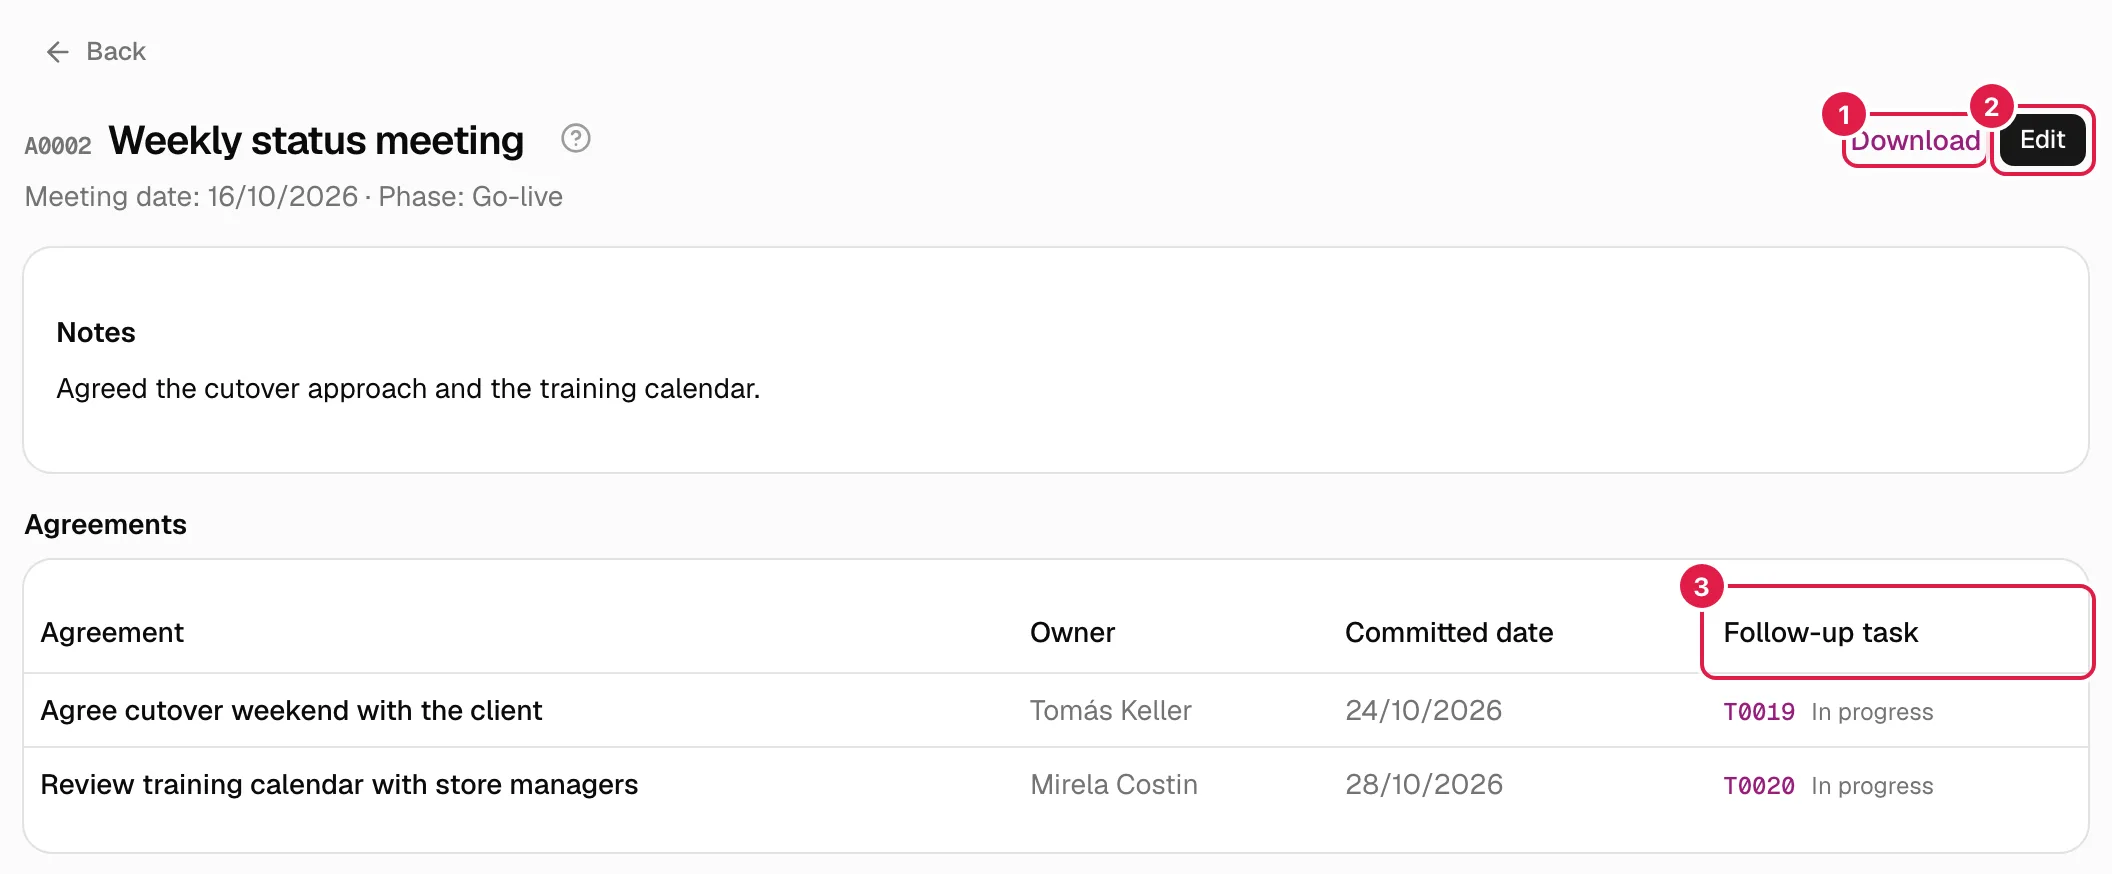Click owner Mirela Costin

(x=1114, y=784)
